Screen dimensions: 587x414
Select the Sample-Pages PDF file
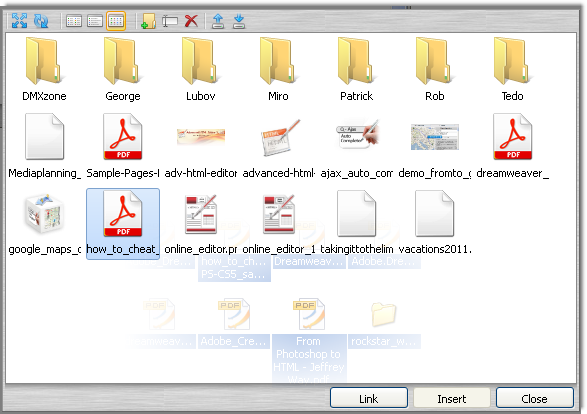click(123, 146)
